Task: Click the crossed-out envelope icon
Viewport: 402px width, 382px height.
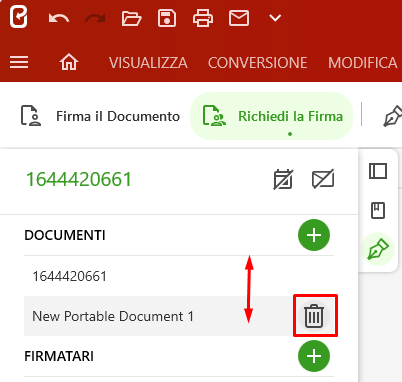Action: pyautogui.click(x=323, y=179)
